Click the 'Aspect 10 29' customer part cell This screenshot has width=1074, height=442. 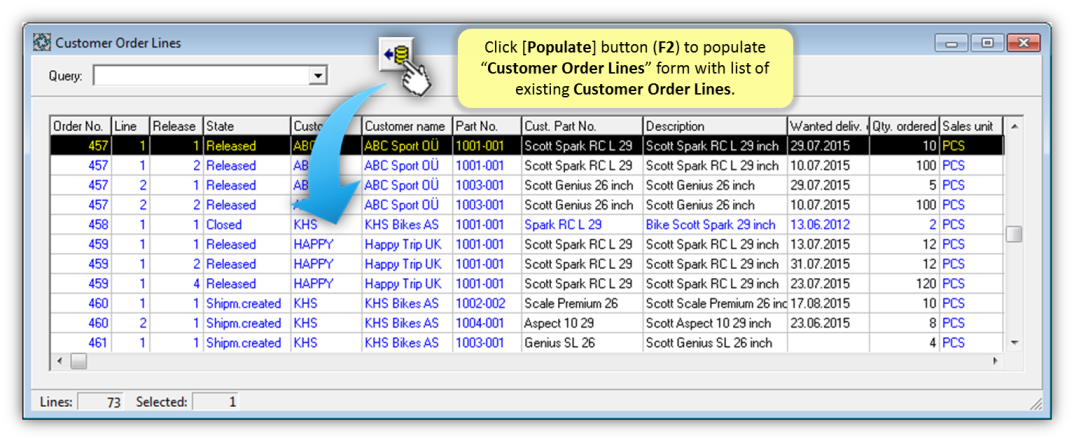coord(582,323)
